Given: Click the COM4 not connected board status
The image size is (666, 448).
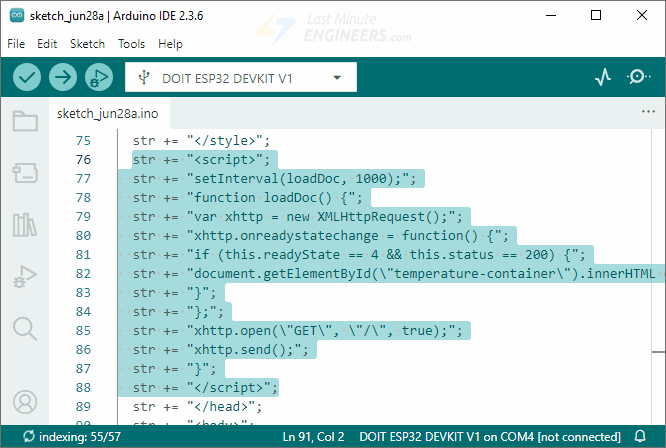Looking at the screenshot, I should (490, 437).
